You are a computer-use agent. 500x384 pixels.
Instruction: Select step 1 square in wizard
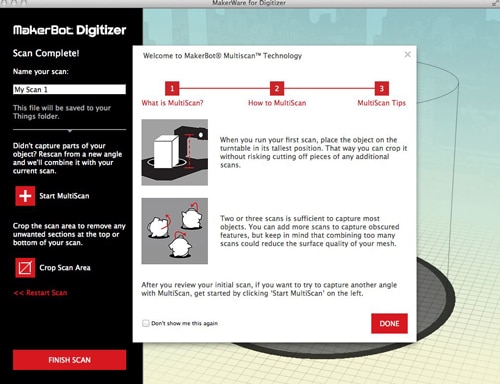(x=172, y=89)
